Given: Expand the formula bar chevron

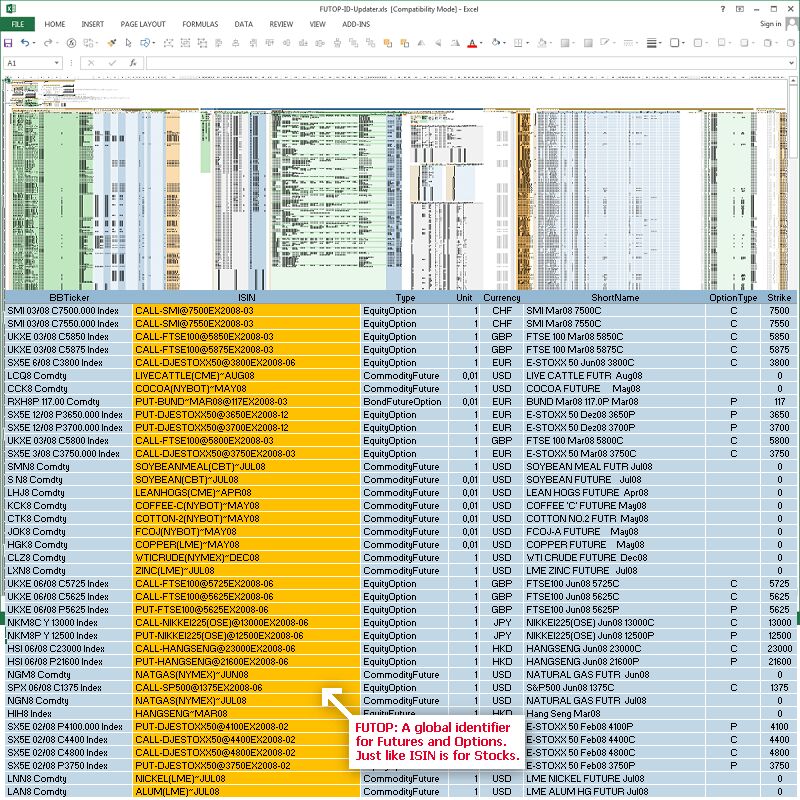Looking at the screenshot, I should pos(791,63).
